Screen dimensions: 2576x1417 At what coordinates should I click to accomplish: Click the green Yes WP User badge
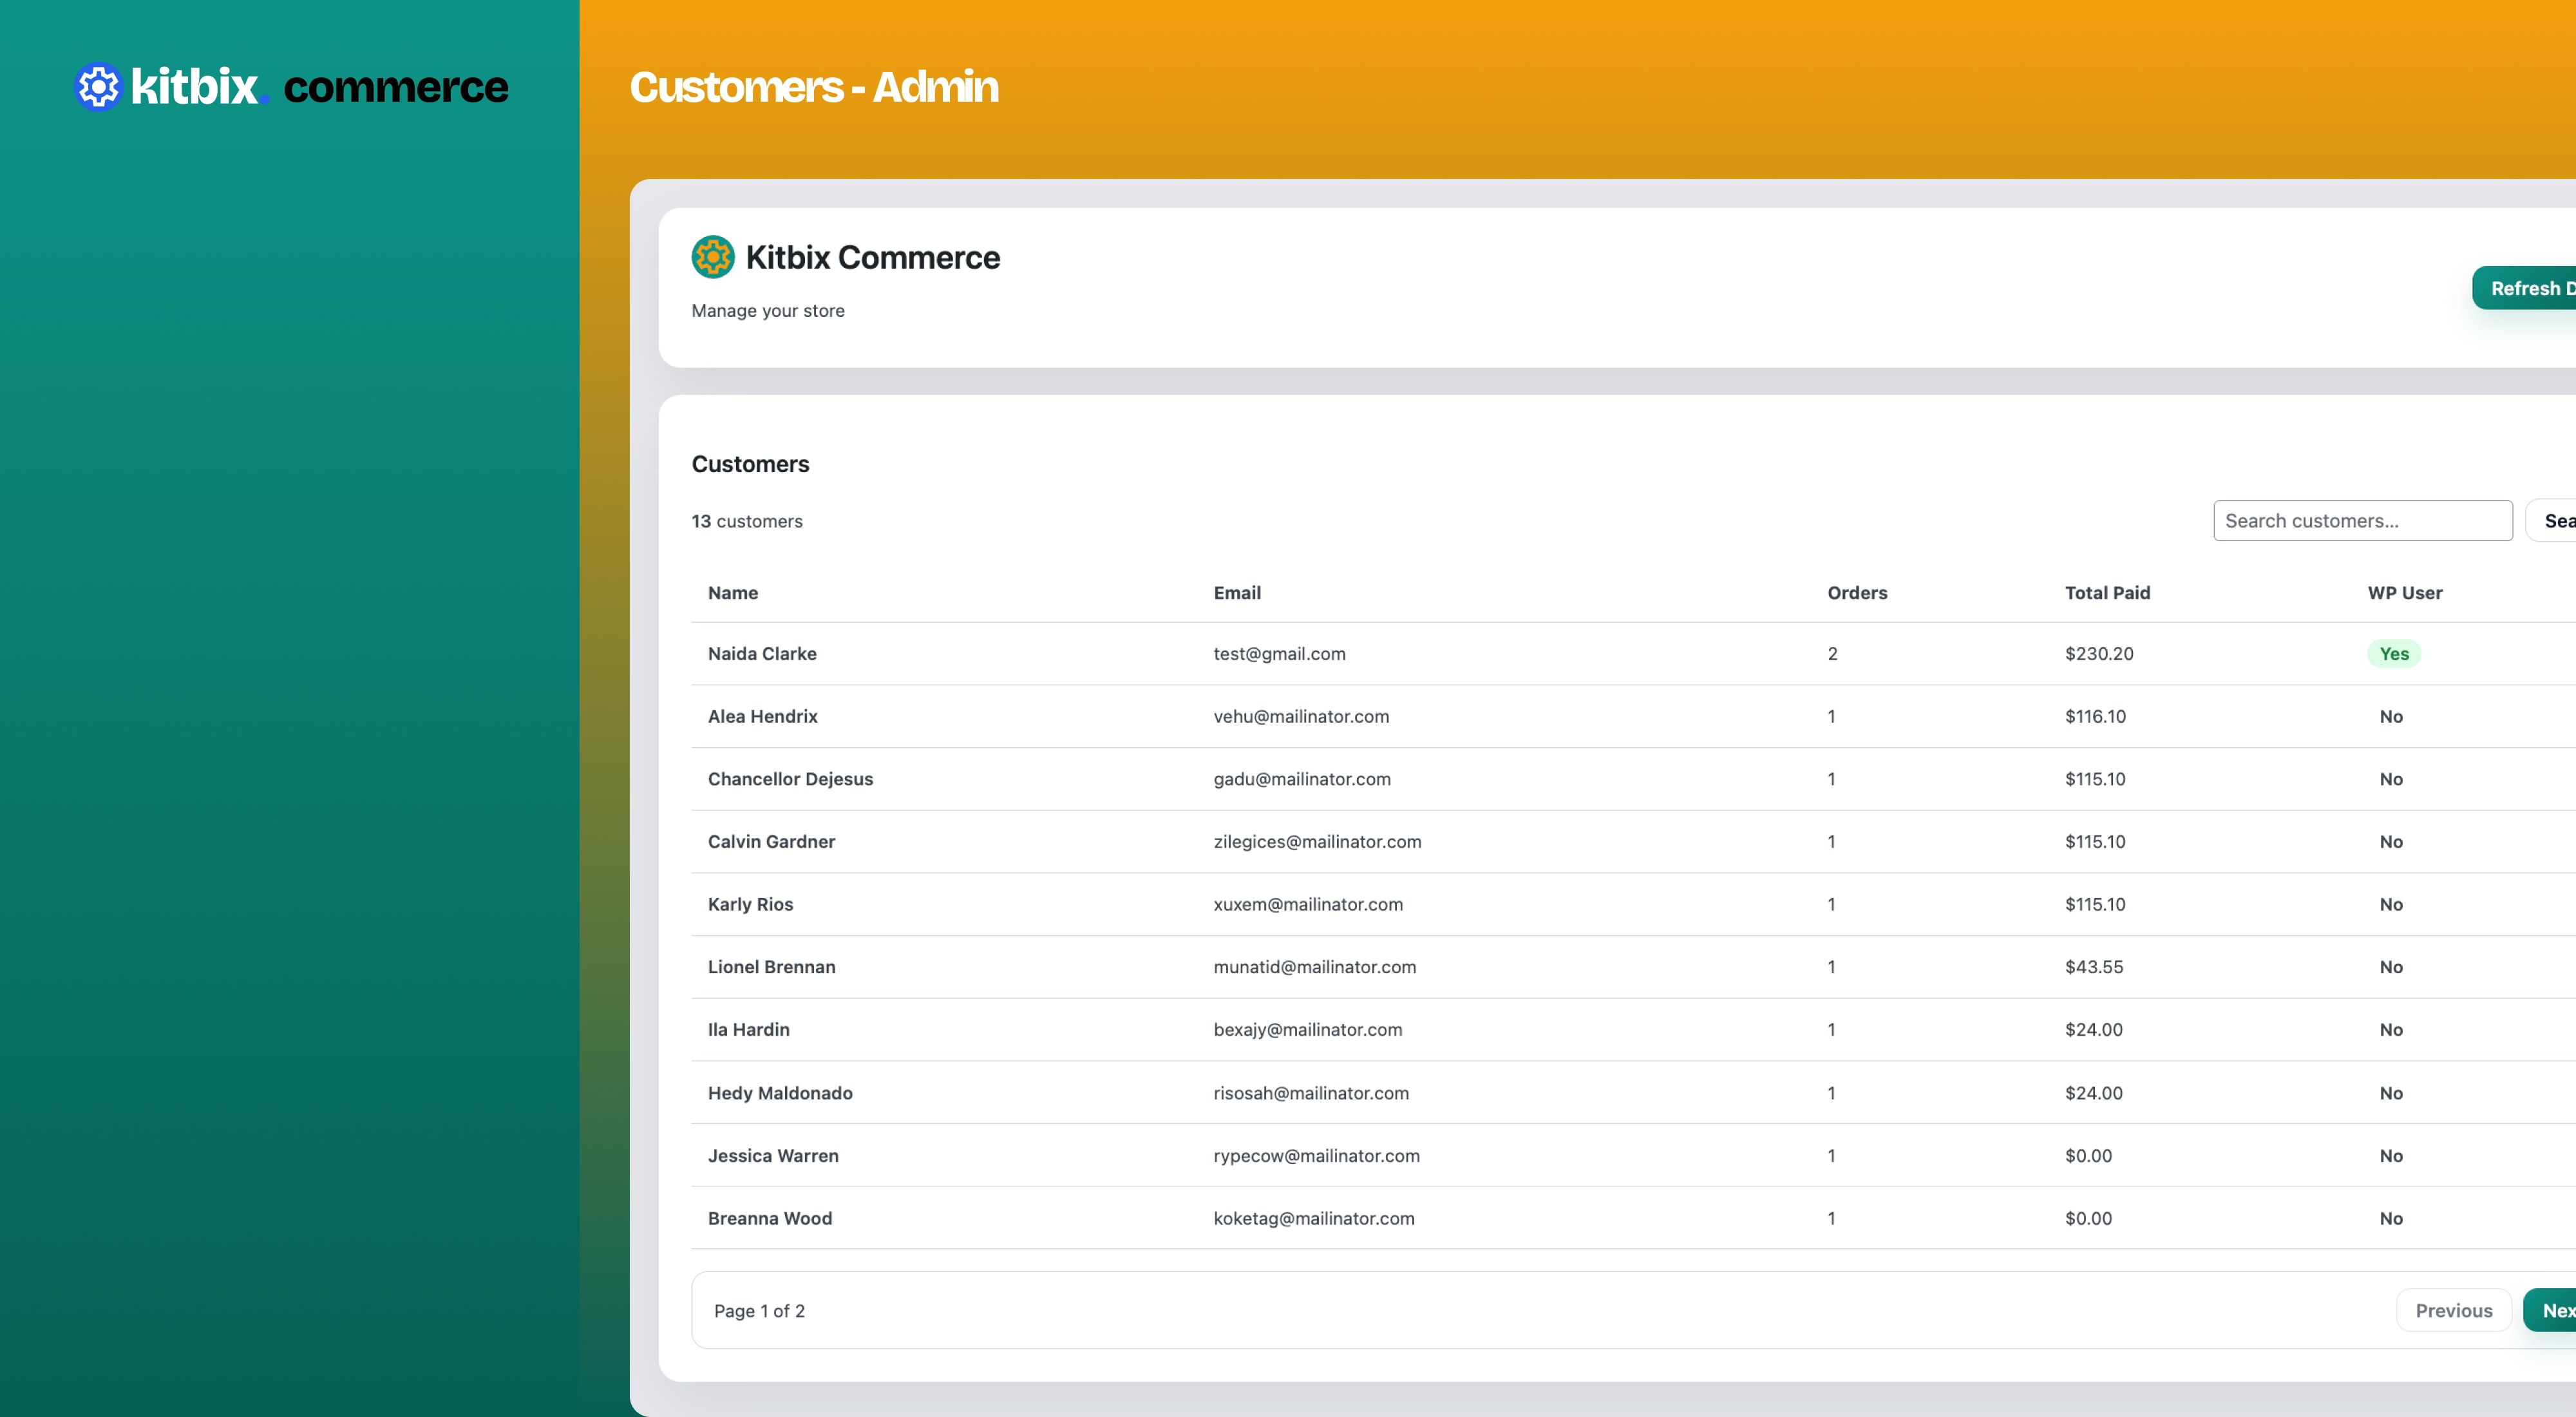pyautogui.click(x=2393, y=654)
